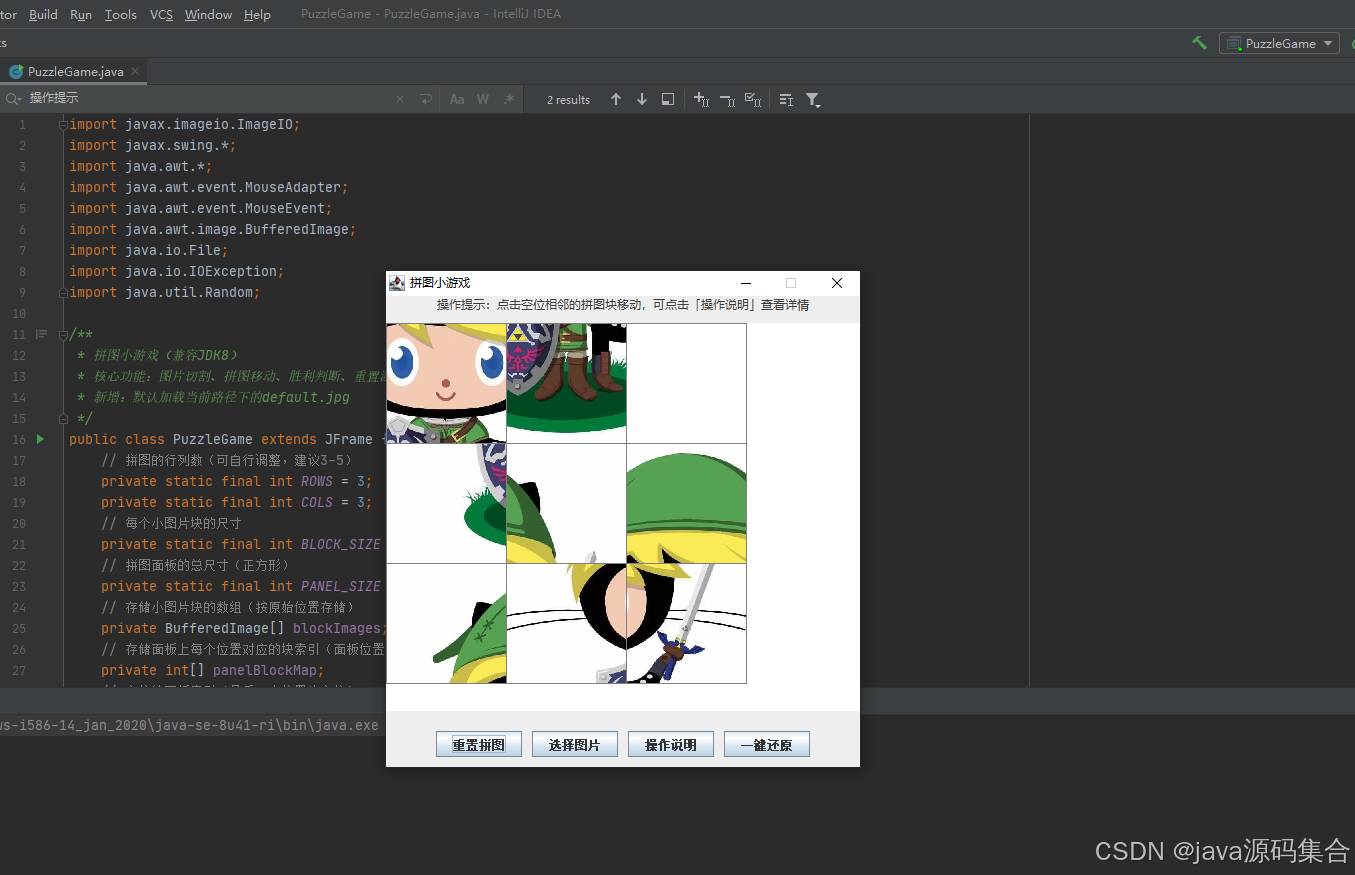Select all occurrences icon

coord(753,99)
